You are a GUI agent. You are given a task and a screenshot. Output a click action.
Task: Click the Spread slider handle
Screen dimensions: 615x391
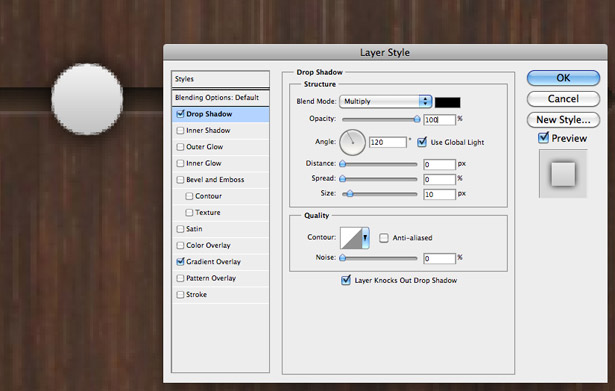[342, 178]
